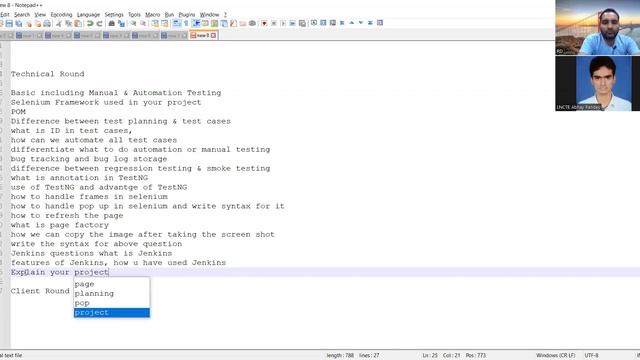Image resolution: width=640 pixels, height=360 pixels.
Task: Close the new 8 tab
Action: point(213,36)
